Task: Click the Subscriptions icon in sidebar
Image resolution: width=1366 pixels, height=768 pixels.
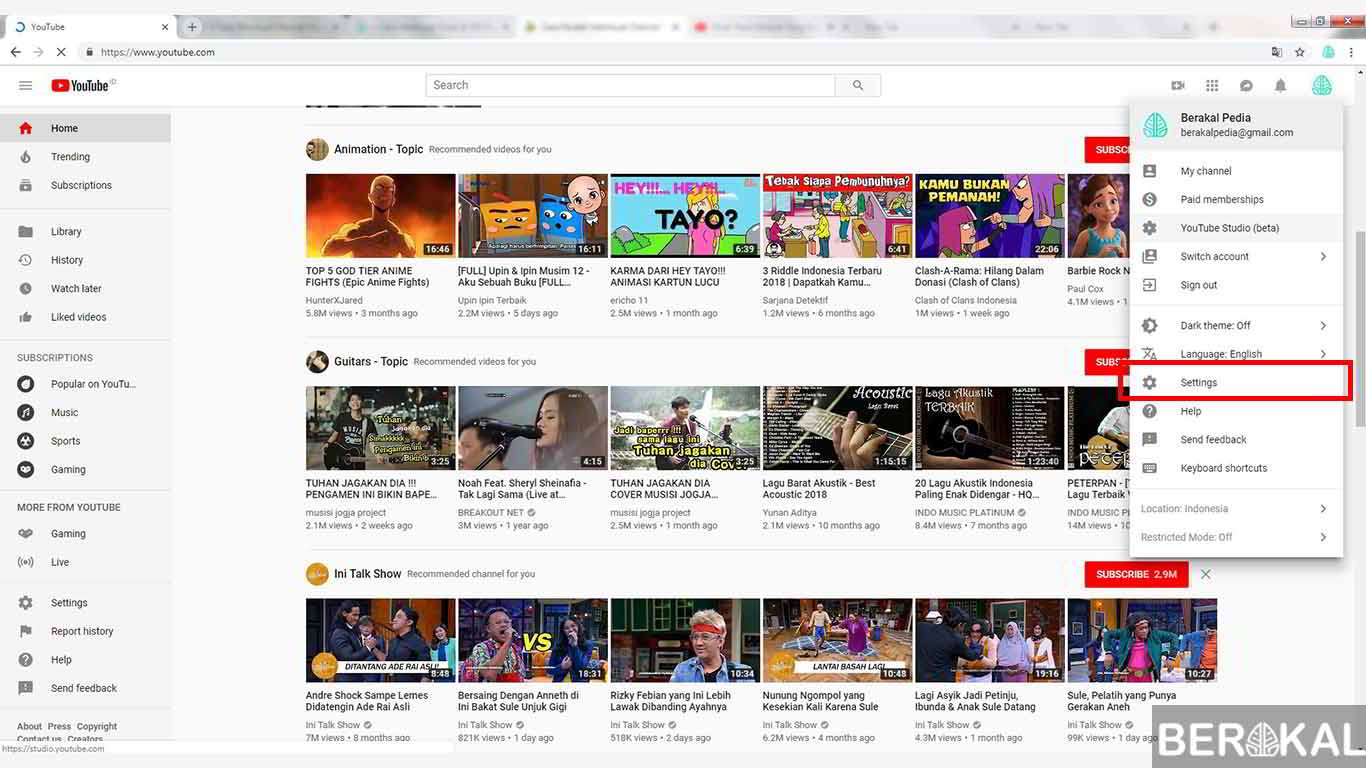Action: coord(26,185)
